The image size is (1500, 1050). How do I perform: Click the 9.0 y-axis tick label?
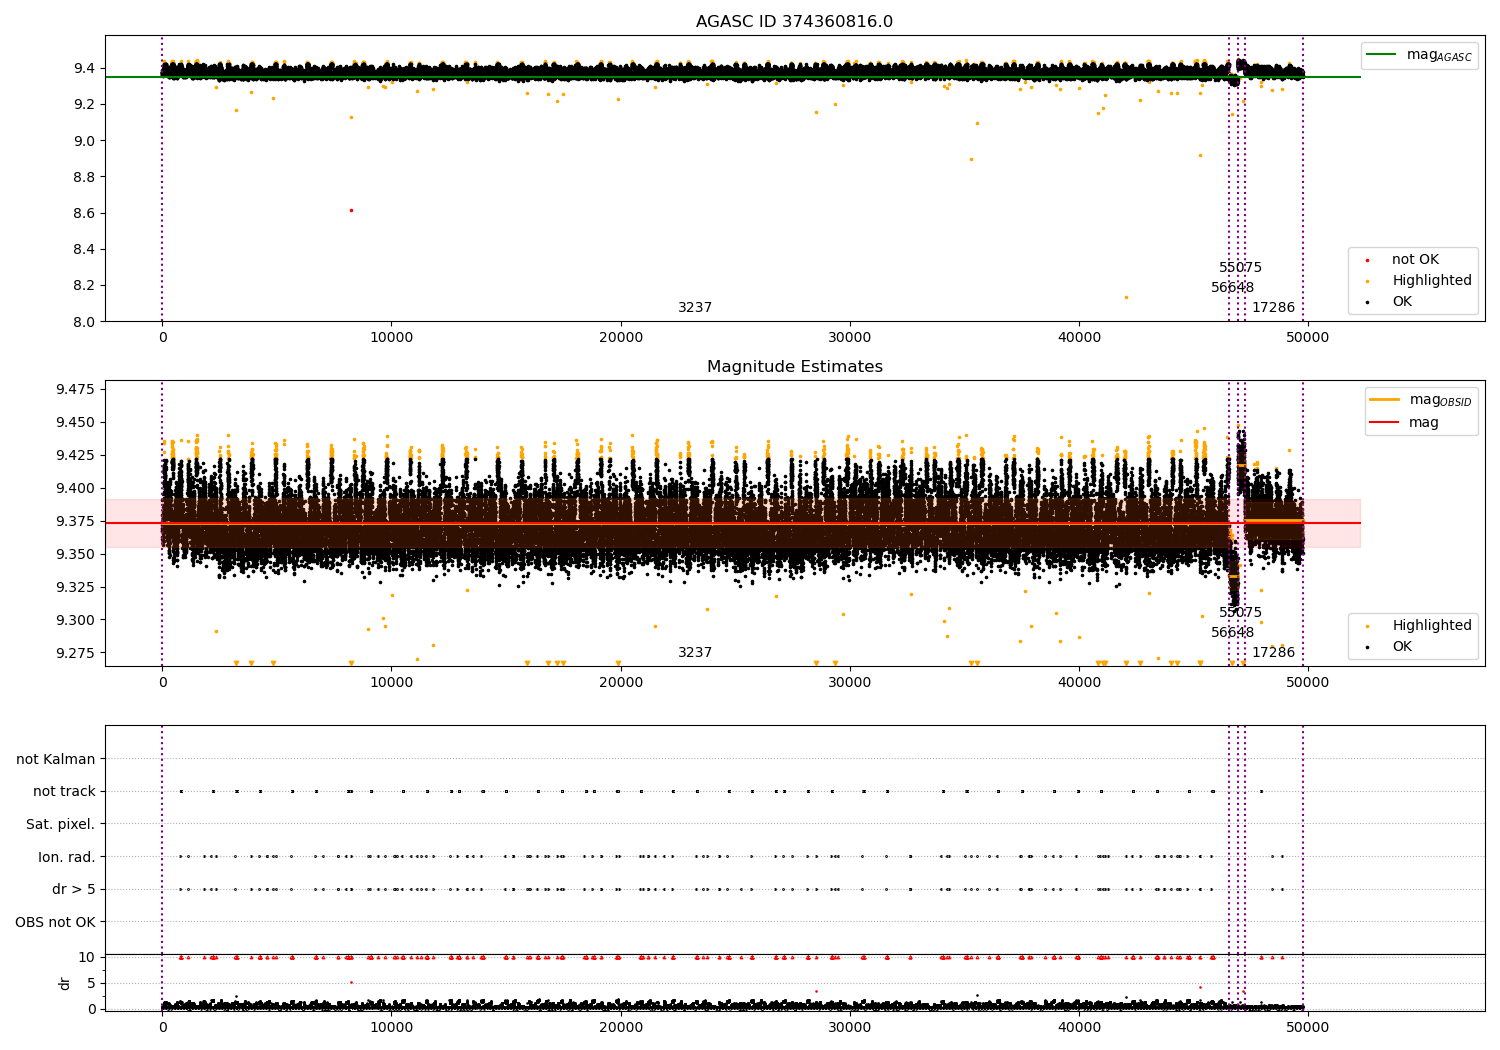click(x=84, y=141)
